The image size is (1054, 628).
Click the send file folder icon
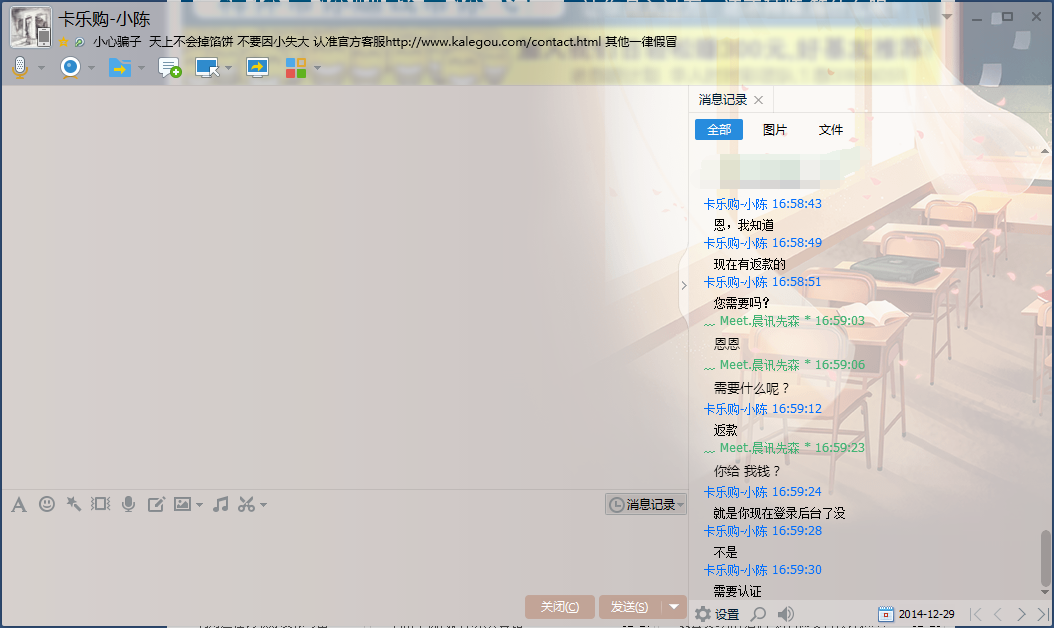[119, 68]
